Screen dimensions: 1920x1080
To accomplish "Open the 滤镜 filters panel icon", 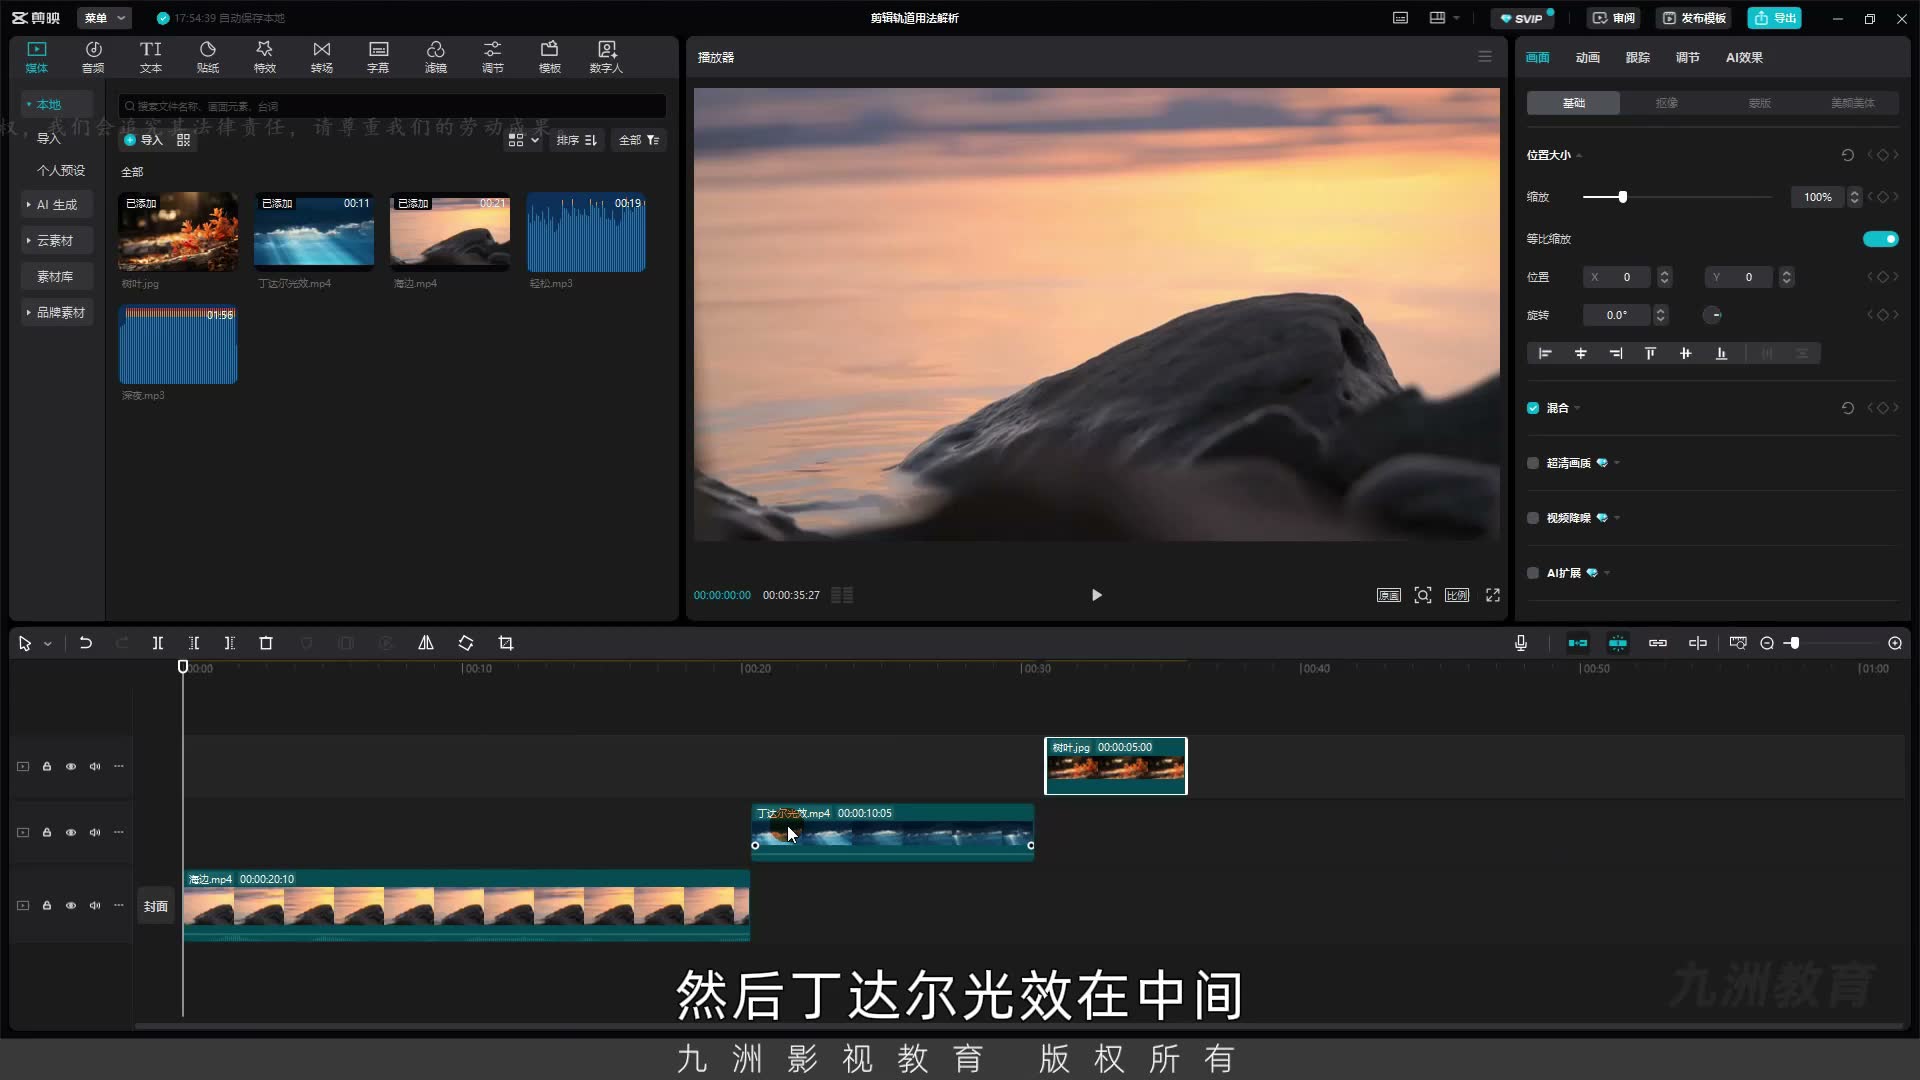I will (x=436, y=57).
